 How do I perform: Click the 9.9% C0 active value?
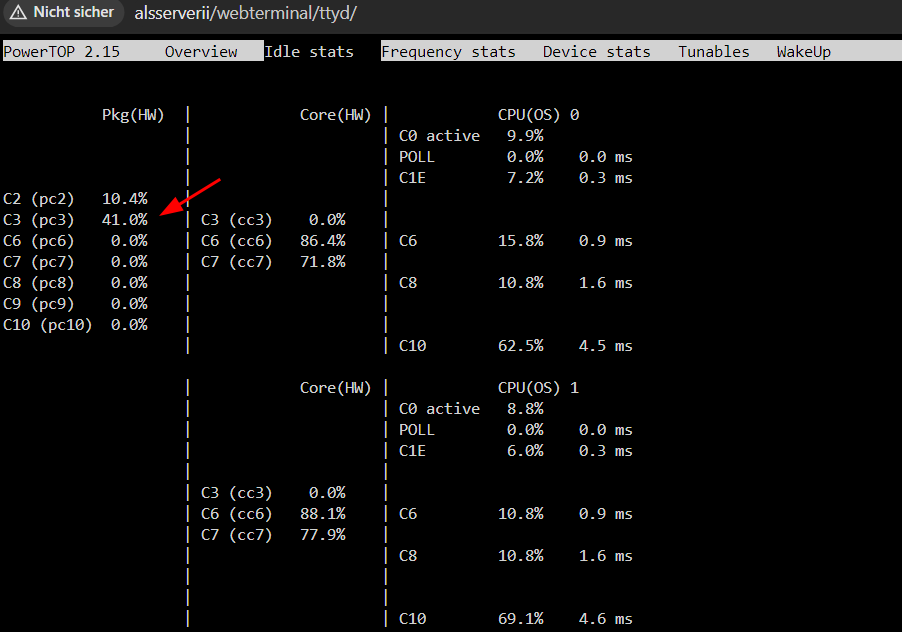pos(525,136)
